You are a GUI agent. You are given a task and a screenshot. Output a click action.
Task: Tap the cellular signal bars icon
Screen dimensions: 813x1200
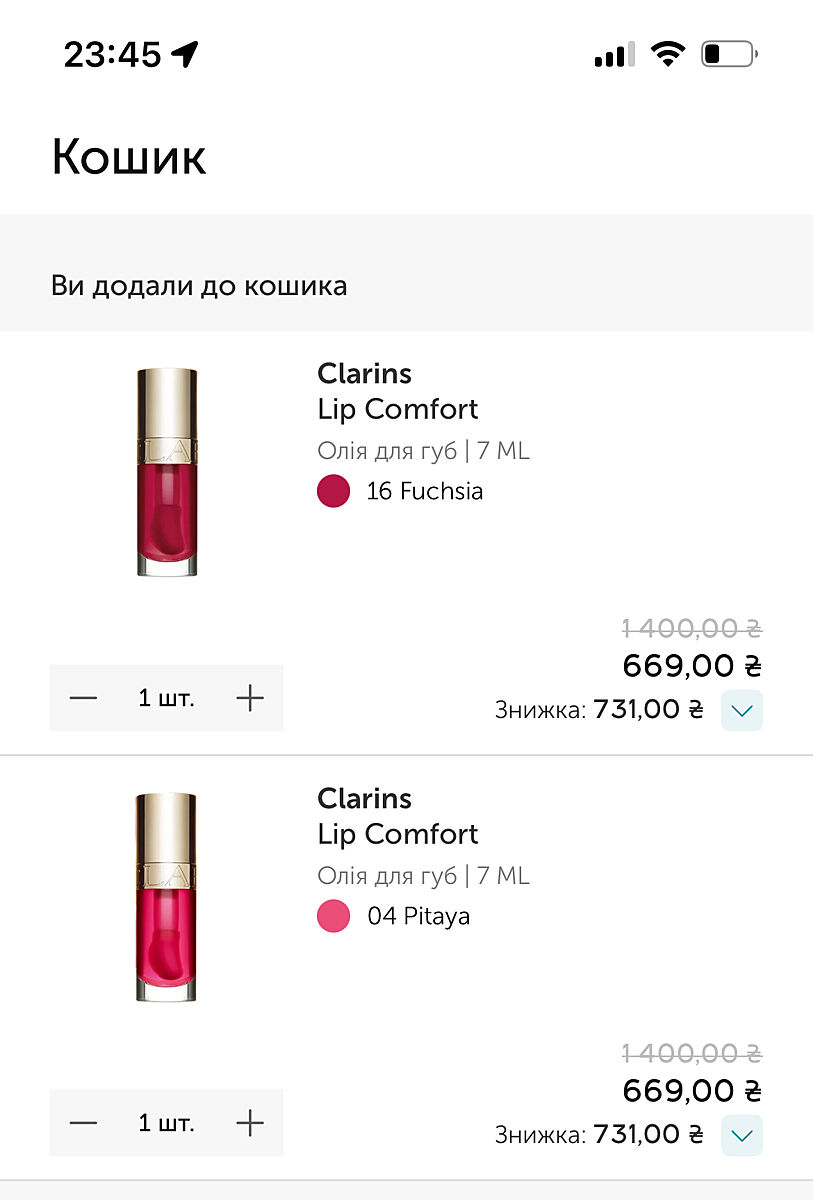614,55
